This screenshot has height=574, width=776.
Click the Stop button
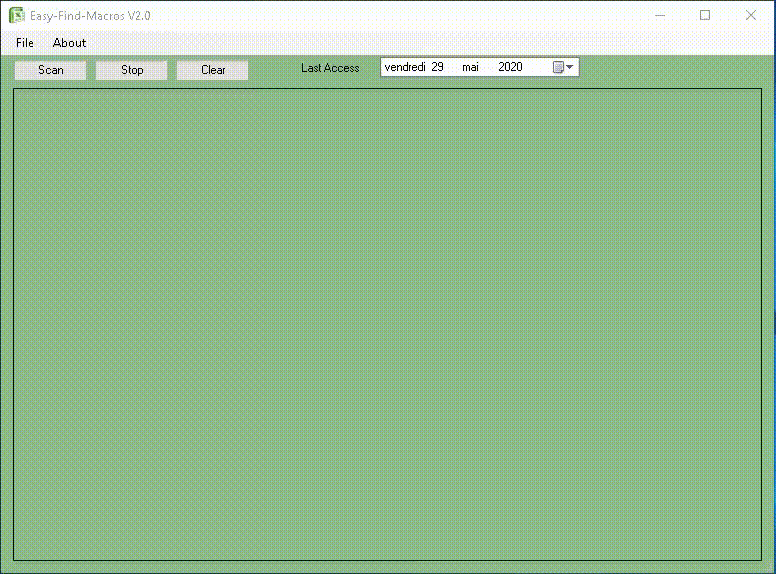(132, 70)
